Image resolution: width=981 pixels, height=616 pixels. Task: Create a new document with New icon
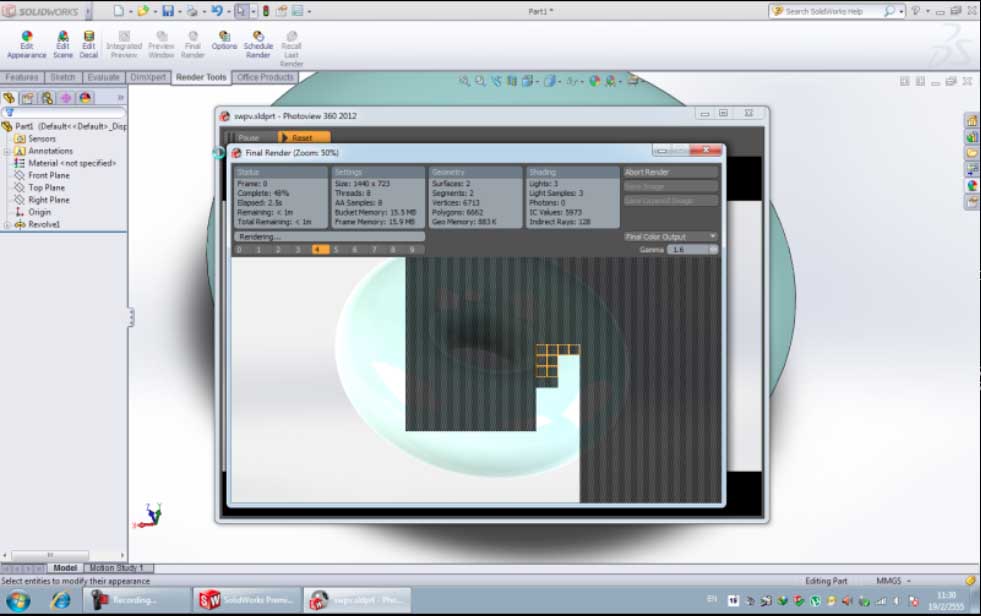(118, 11)
